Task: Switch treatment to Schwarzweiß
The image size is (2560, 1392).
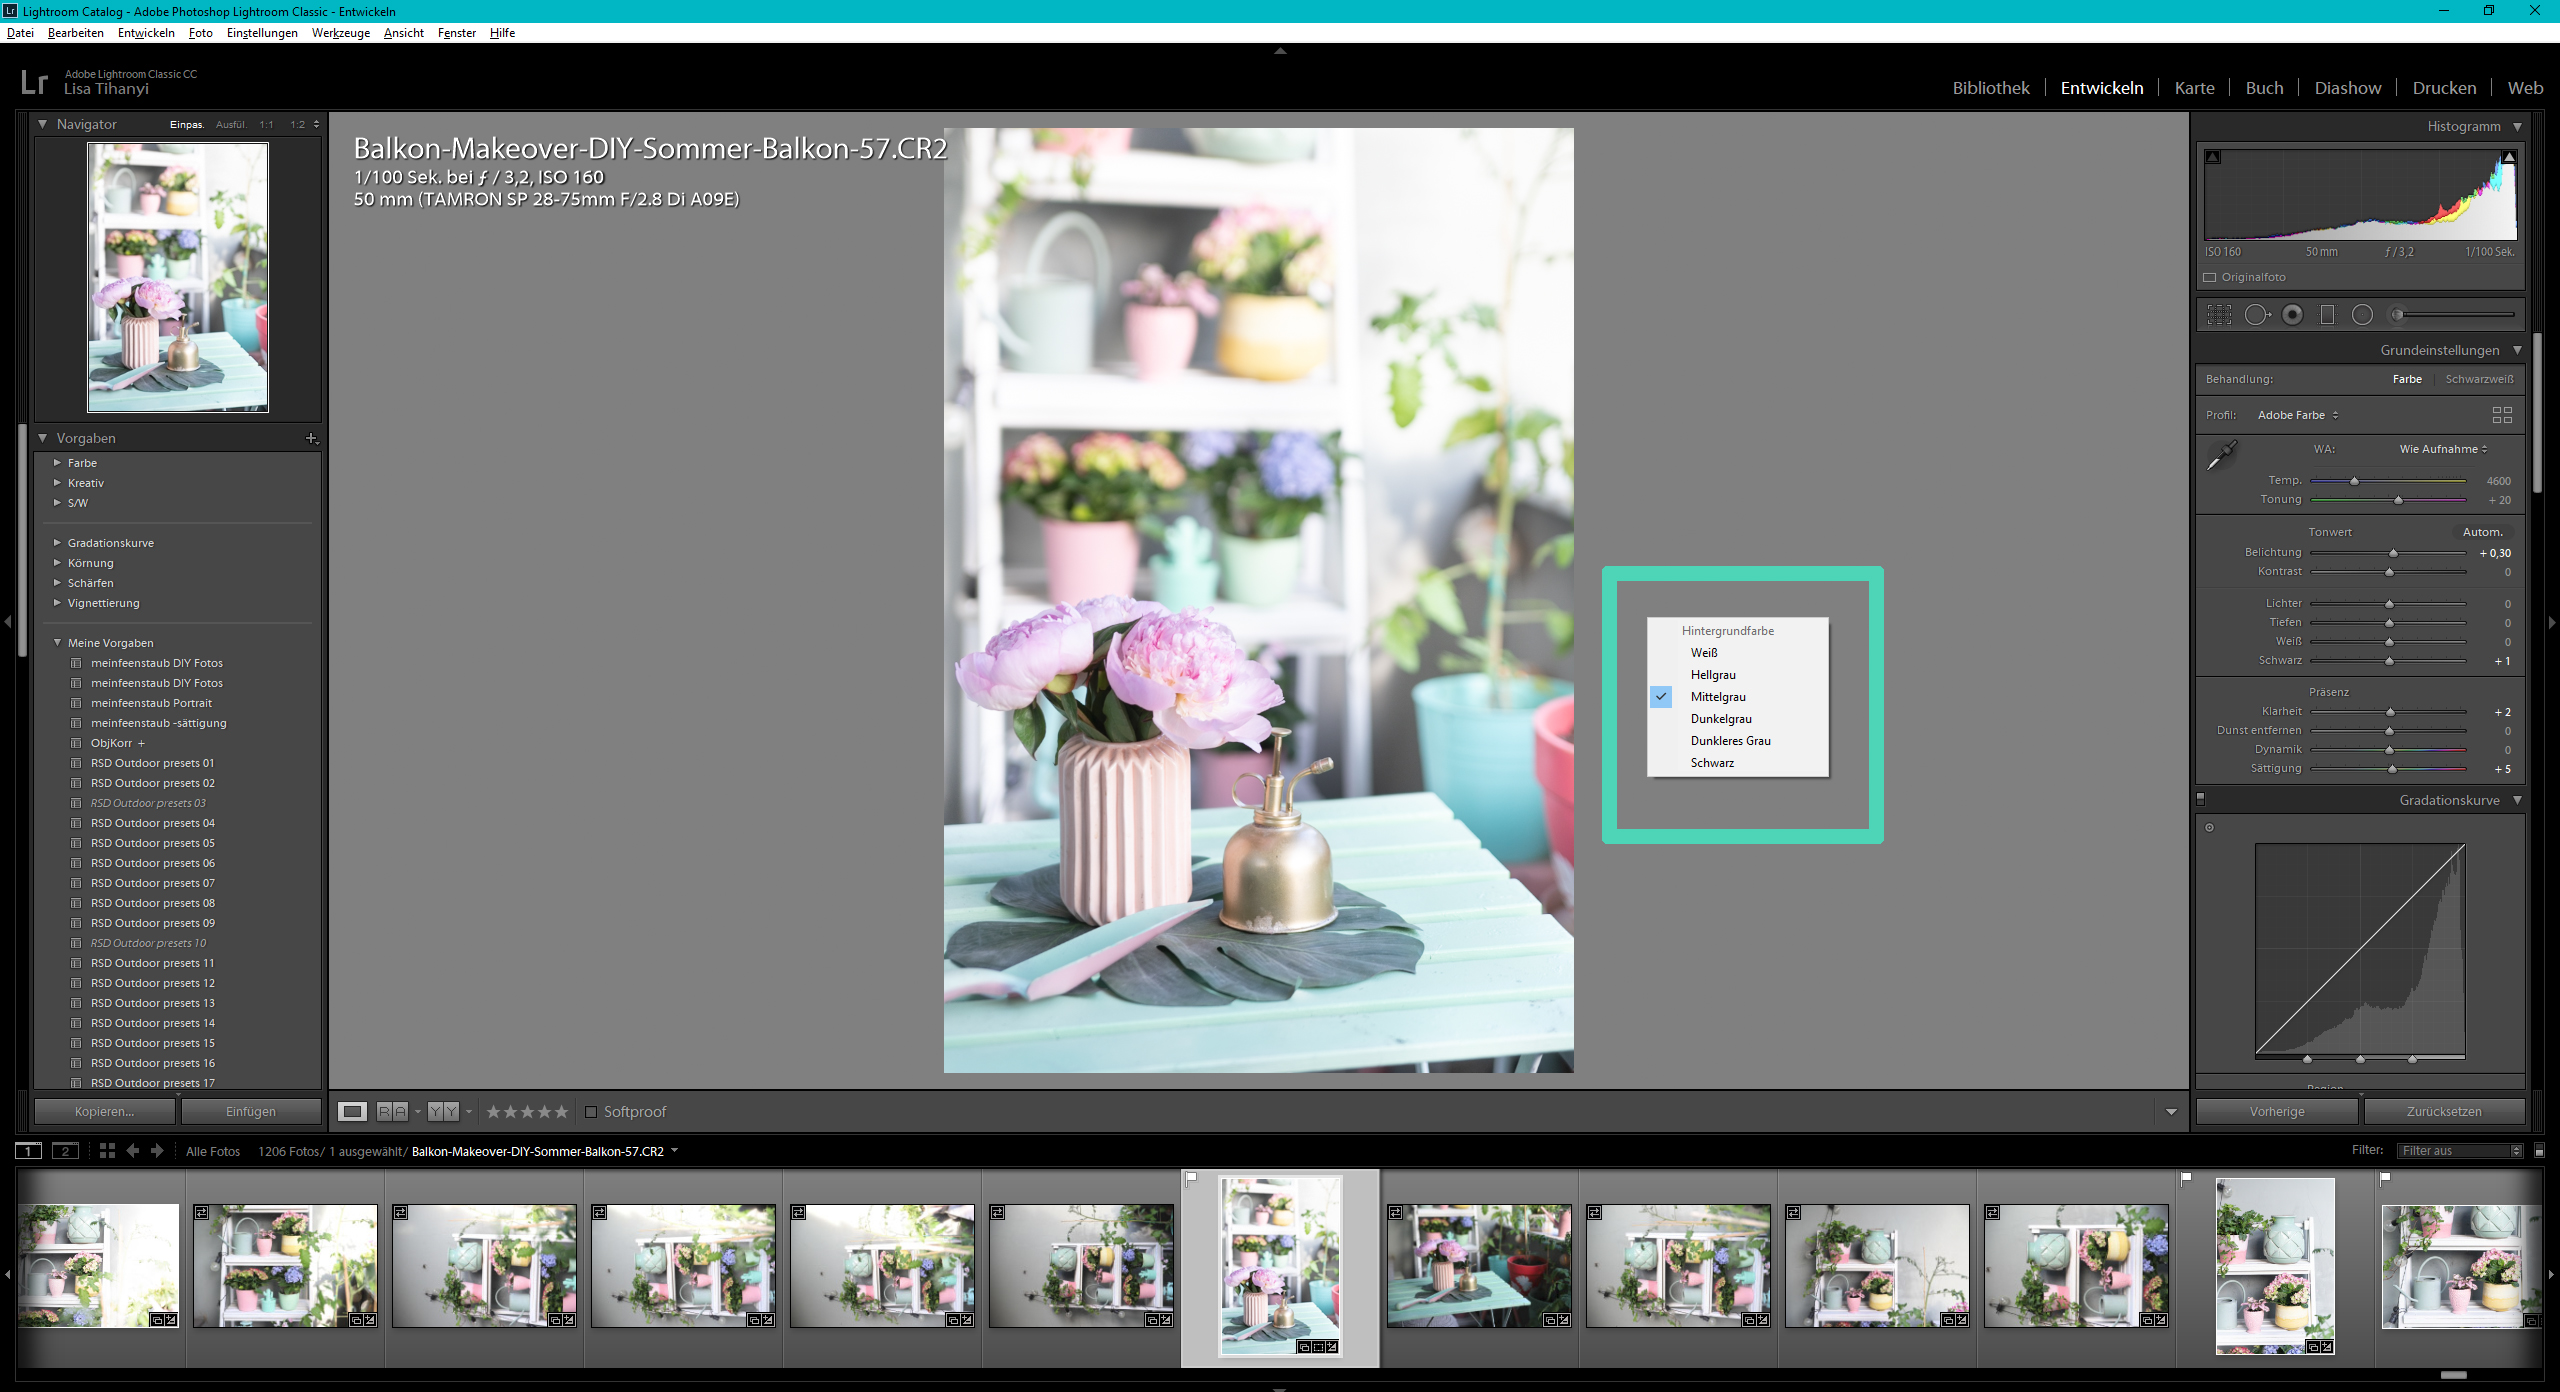Action: (2479, 379)
